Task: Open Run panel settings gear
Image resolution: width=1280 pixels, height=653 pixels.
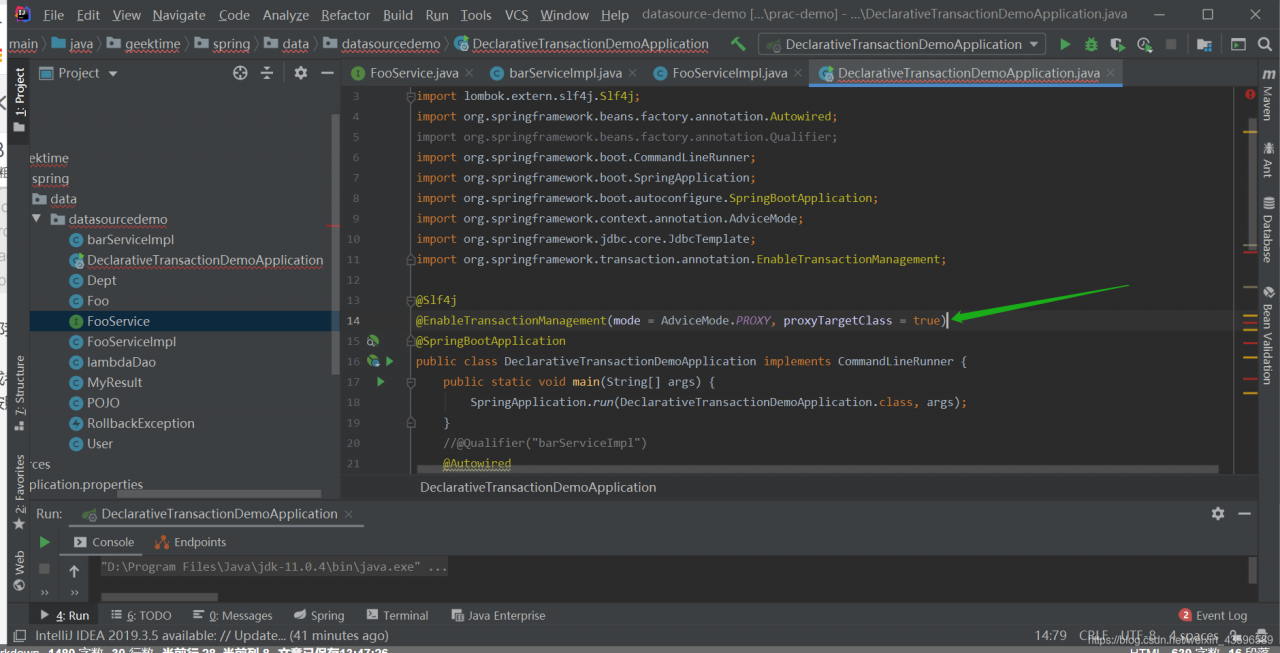Action: (x=1217, y=513)
